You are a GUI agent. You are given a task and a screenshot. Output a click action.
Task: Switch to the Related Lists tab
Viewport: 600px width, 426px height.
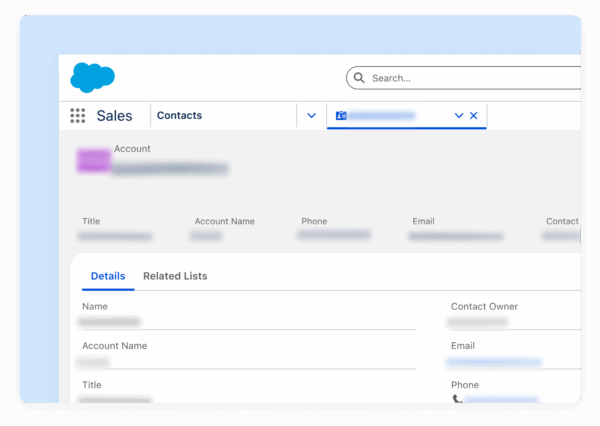[x=175, y=276]
